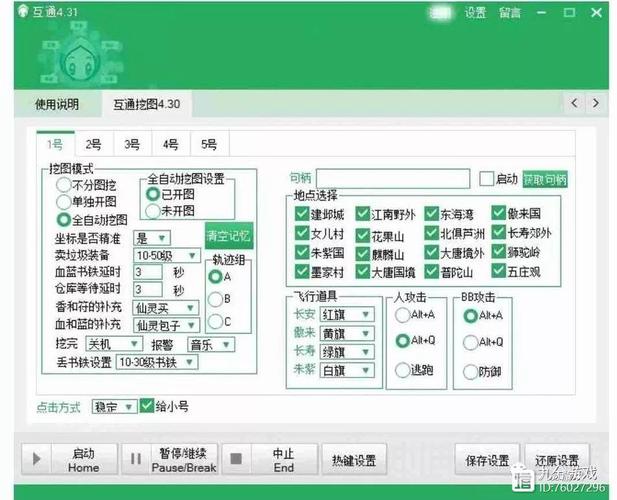Open 傲来 flag dropdown

347,334
